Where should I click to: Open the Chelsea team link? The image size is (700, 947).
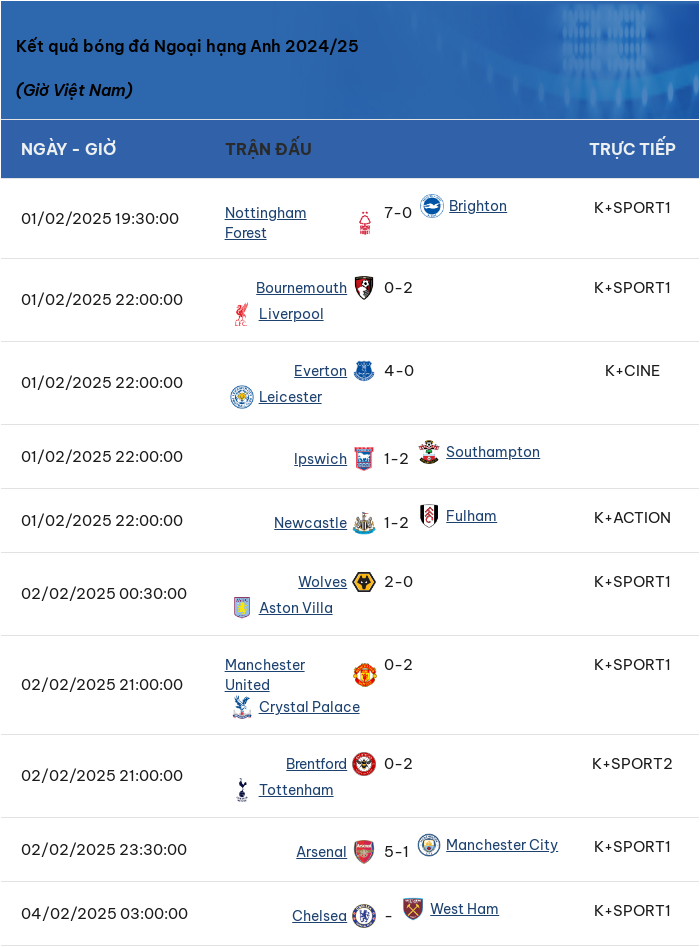pos(319,916)
